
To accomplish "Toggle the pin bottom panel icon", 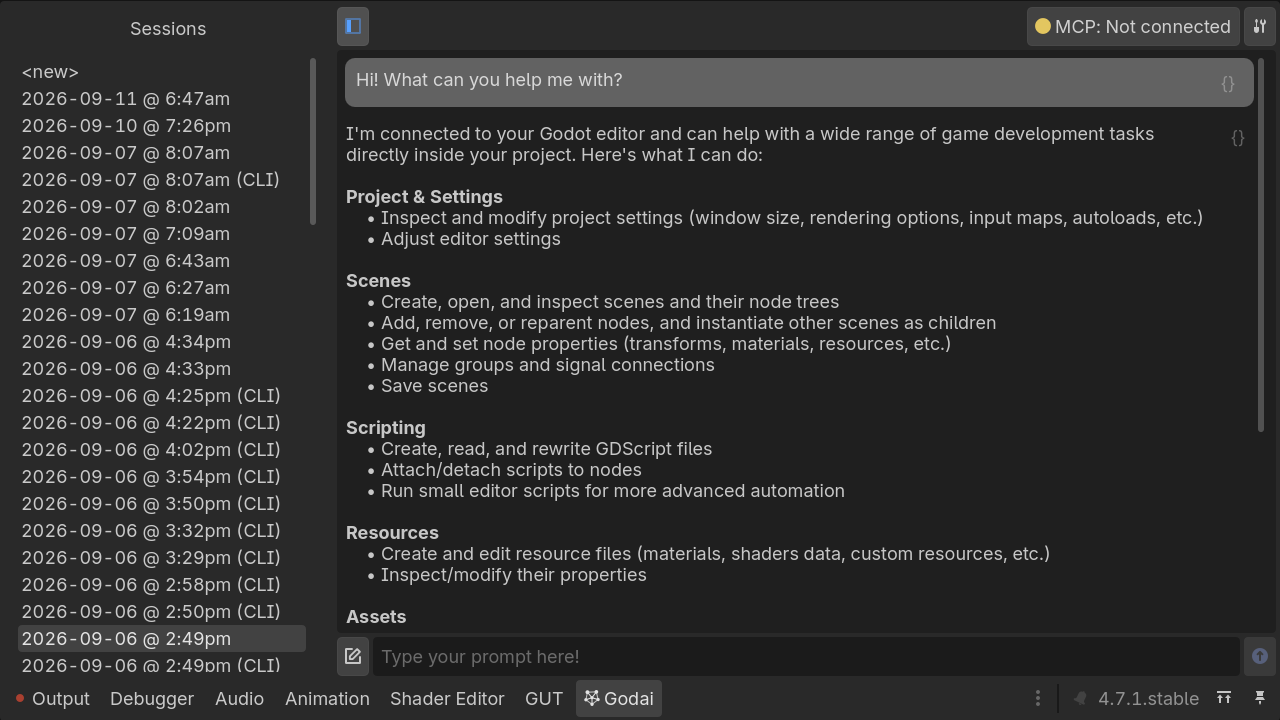I will pos(1260,698).
